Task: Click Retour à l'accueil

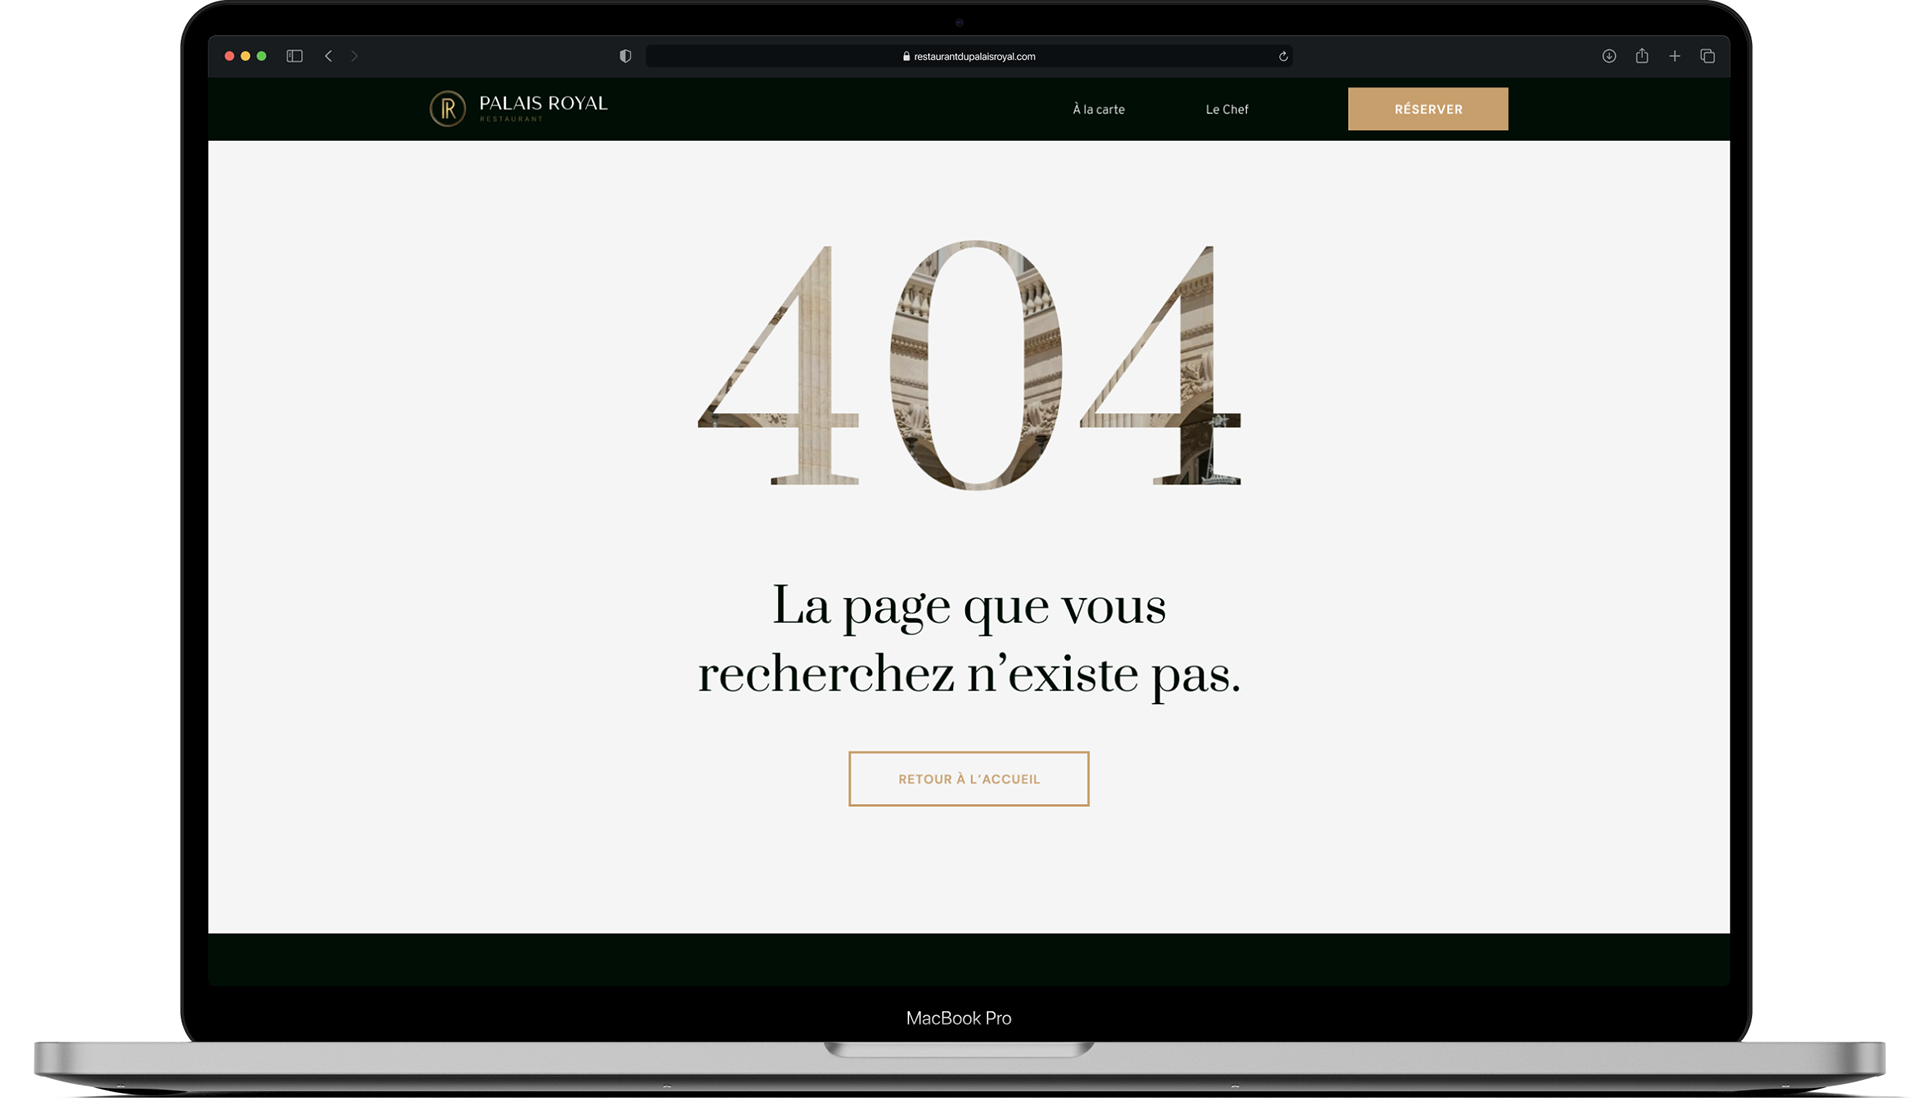Action: (968, 778)
